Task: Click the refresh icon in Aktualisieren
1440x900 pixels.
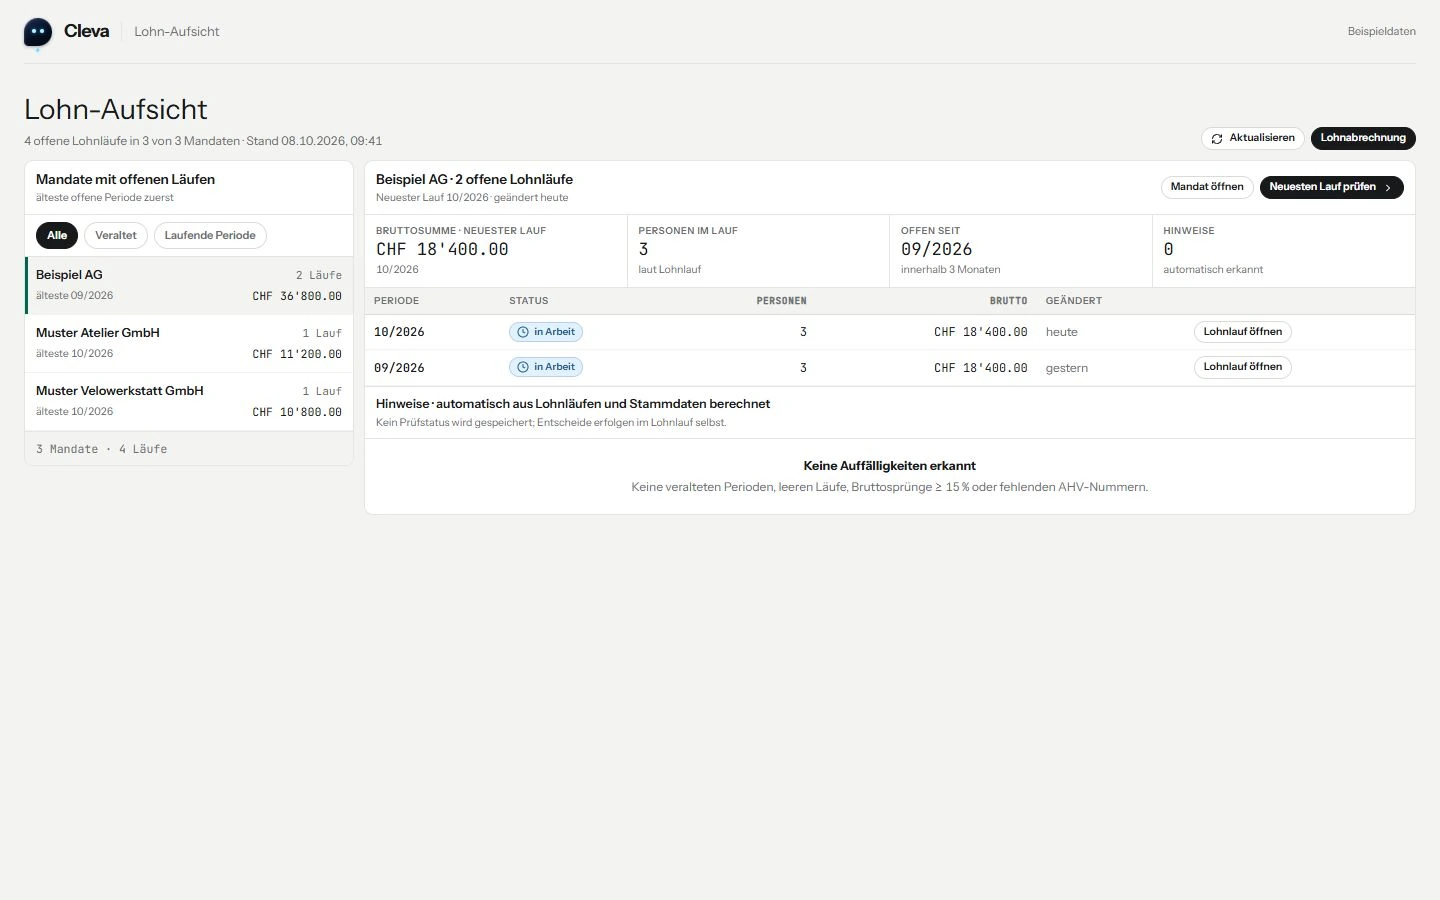Action: click(x=1217, y=139)
